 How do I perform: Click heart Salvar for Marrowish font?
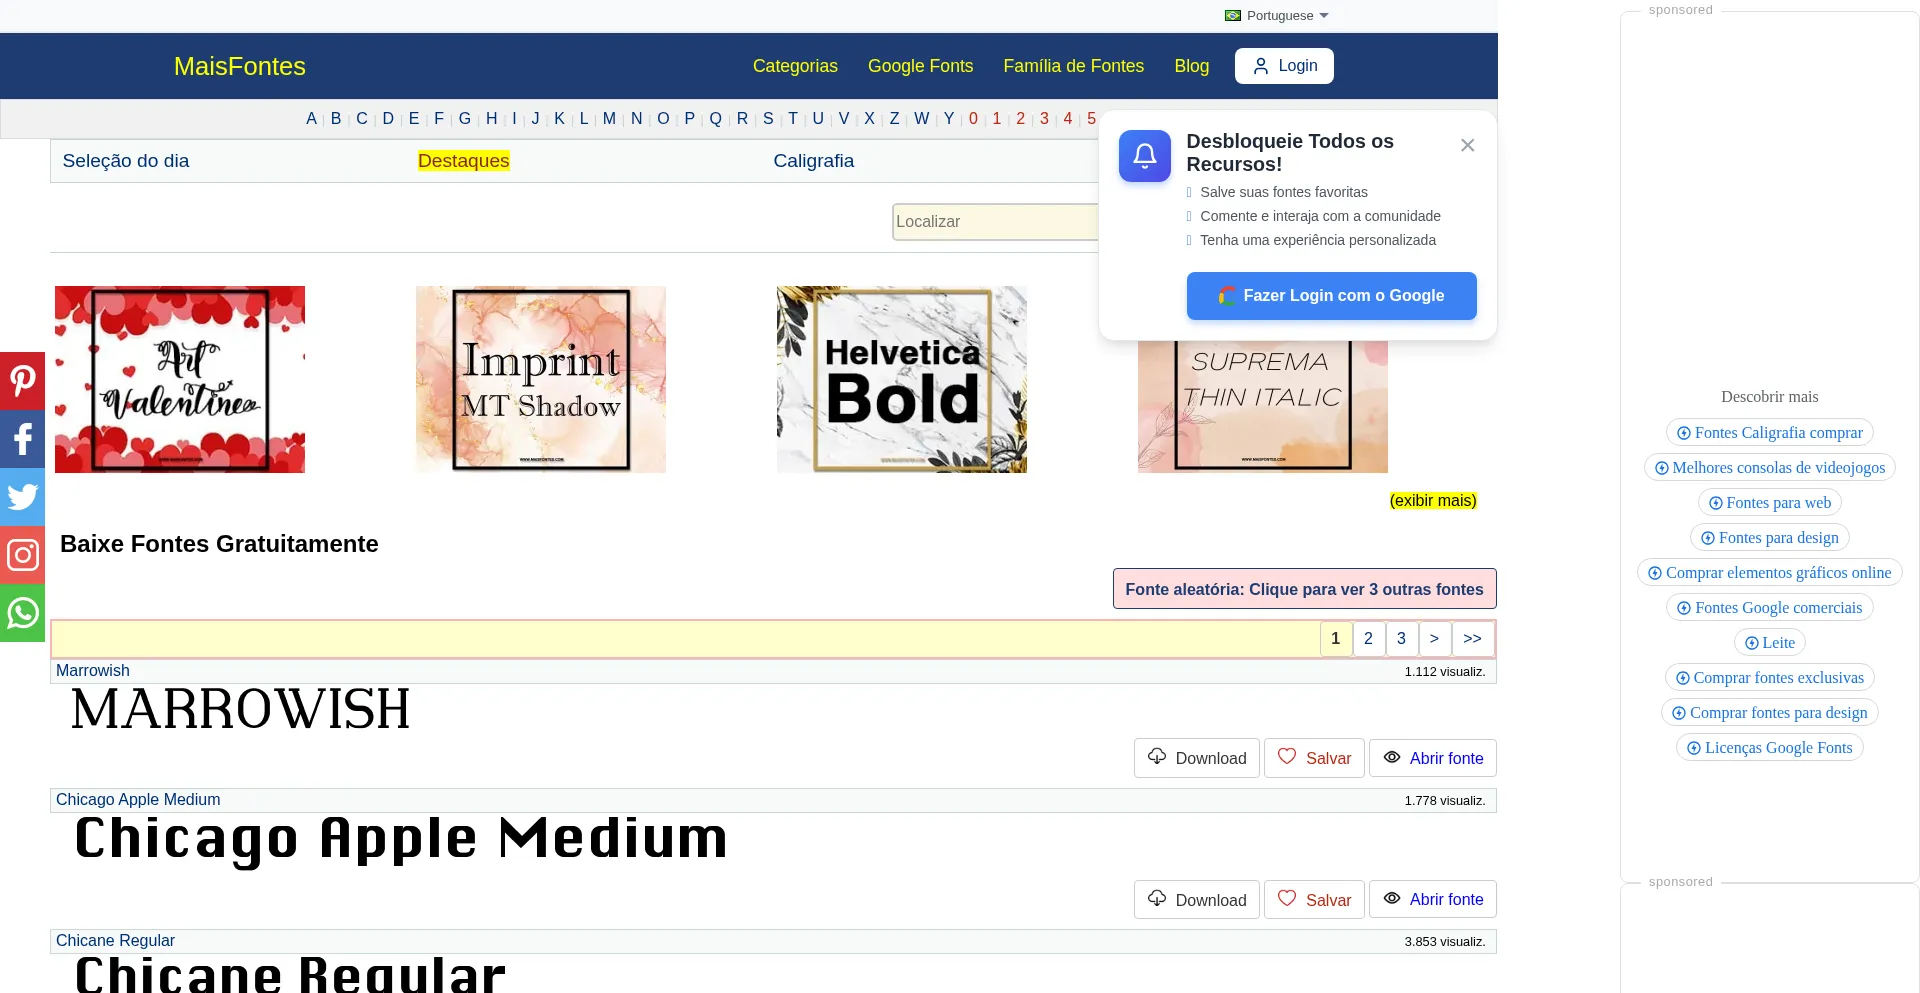tap(1314, 758)
